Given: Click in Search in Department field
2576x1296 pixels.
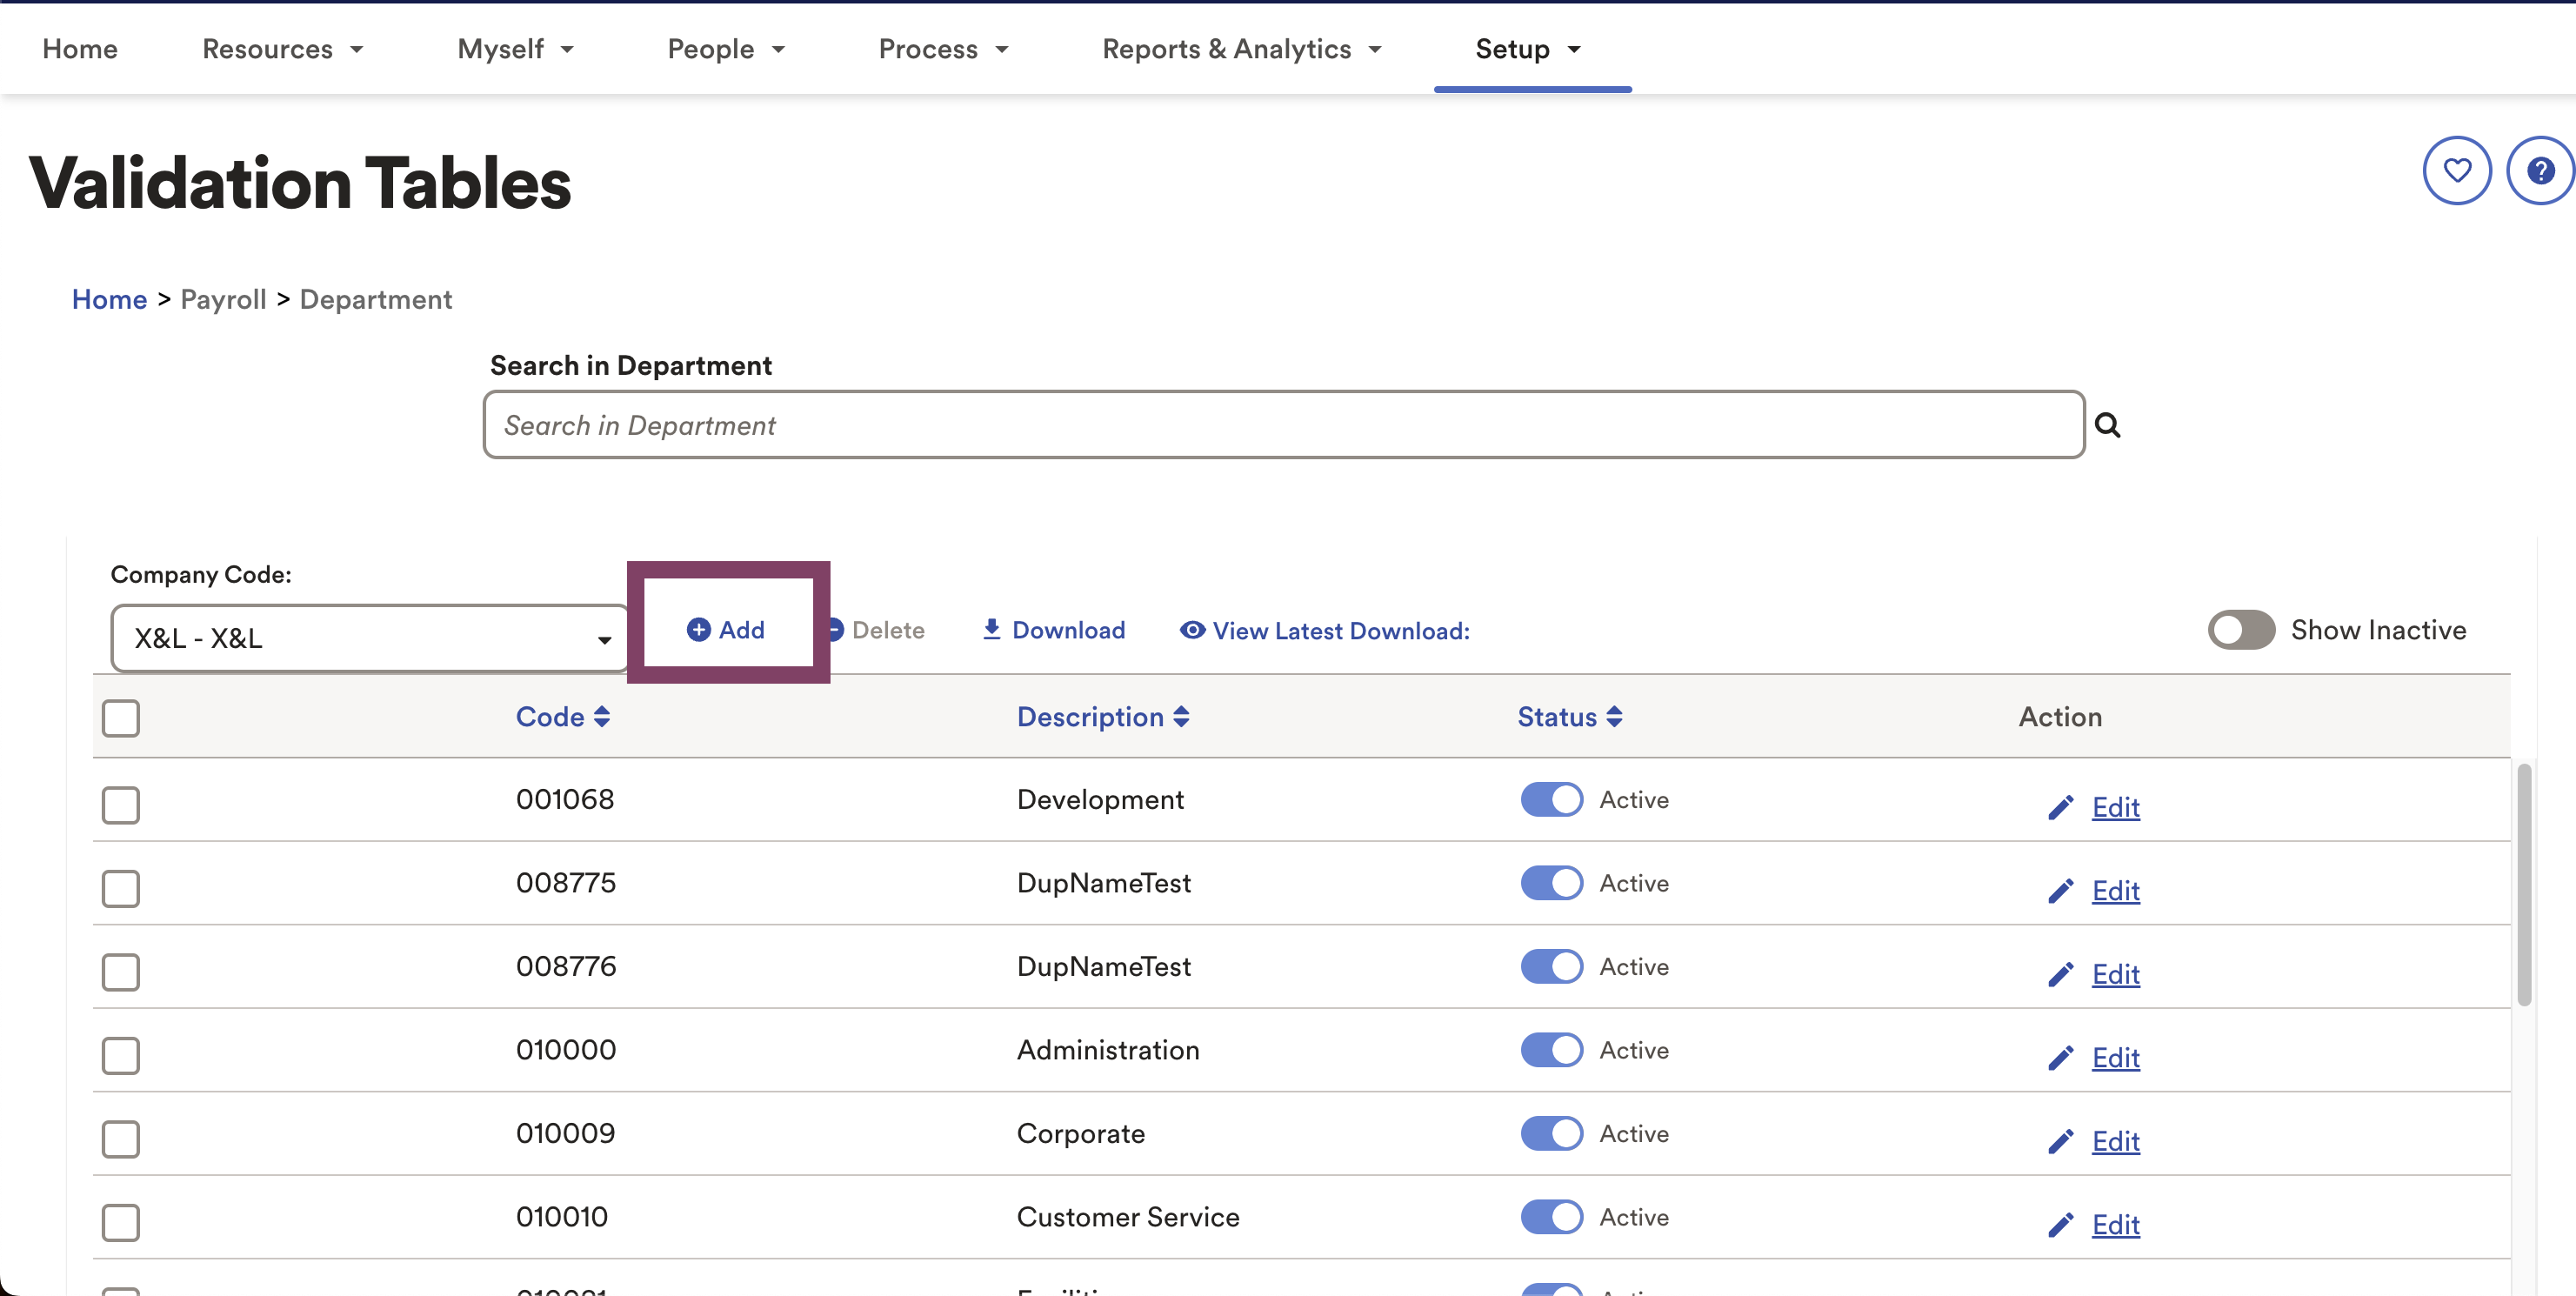Looking at the screenshot, I should pos(1284,425).
